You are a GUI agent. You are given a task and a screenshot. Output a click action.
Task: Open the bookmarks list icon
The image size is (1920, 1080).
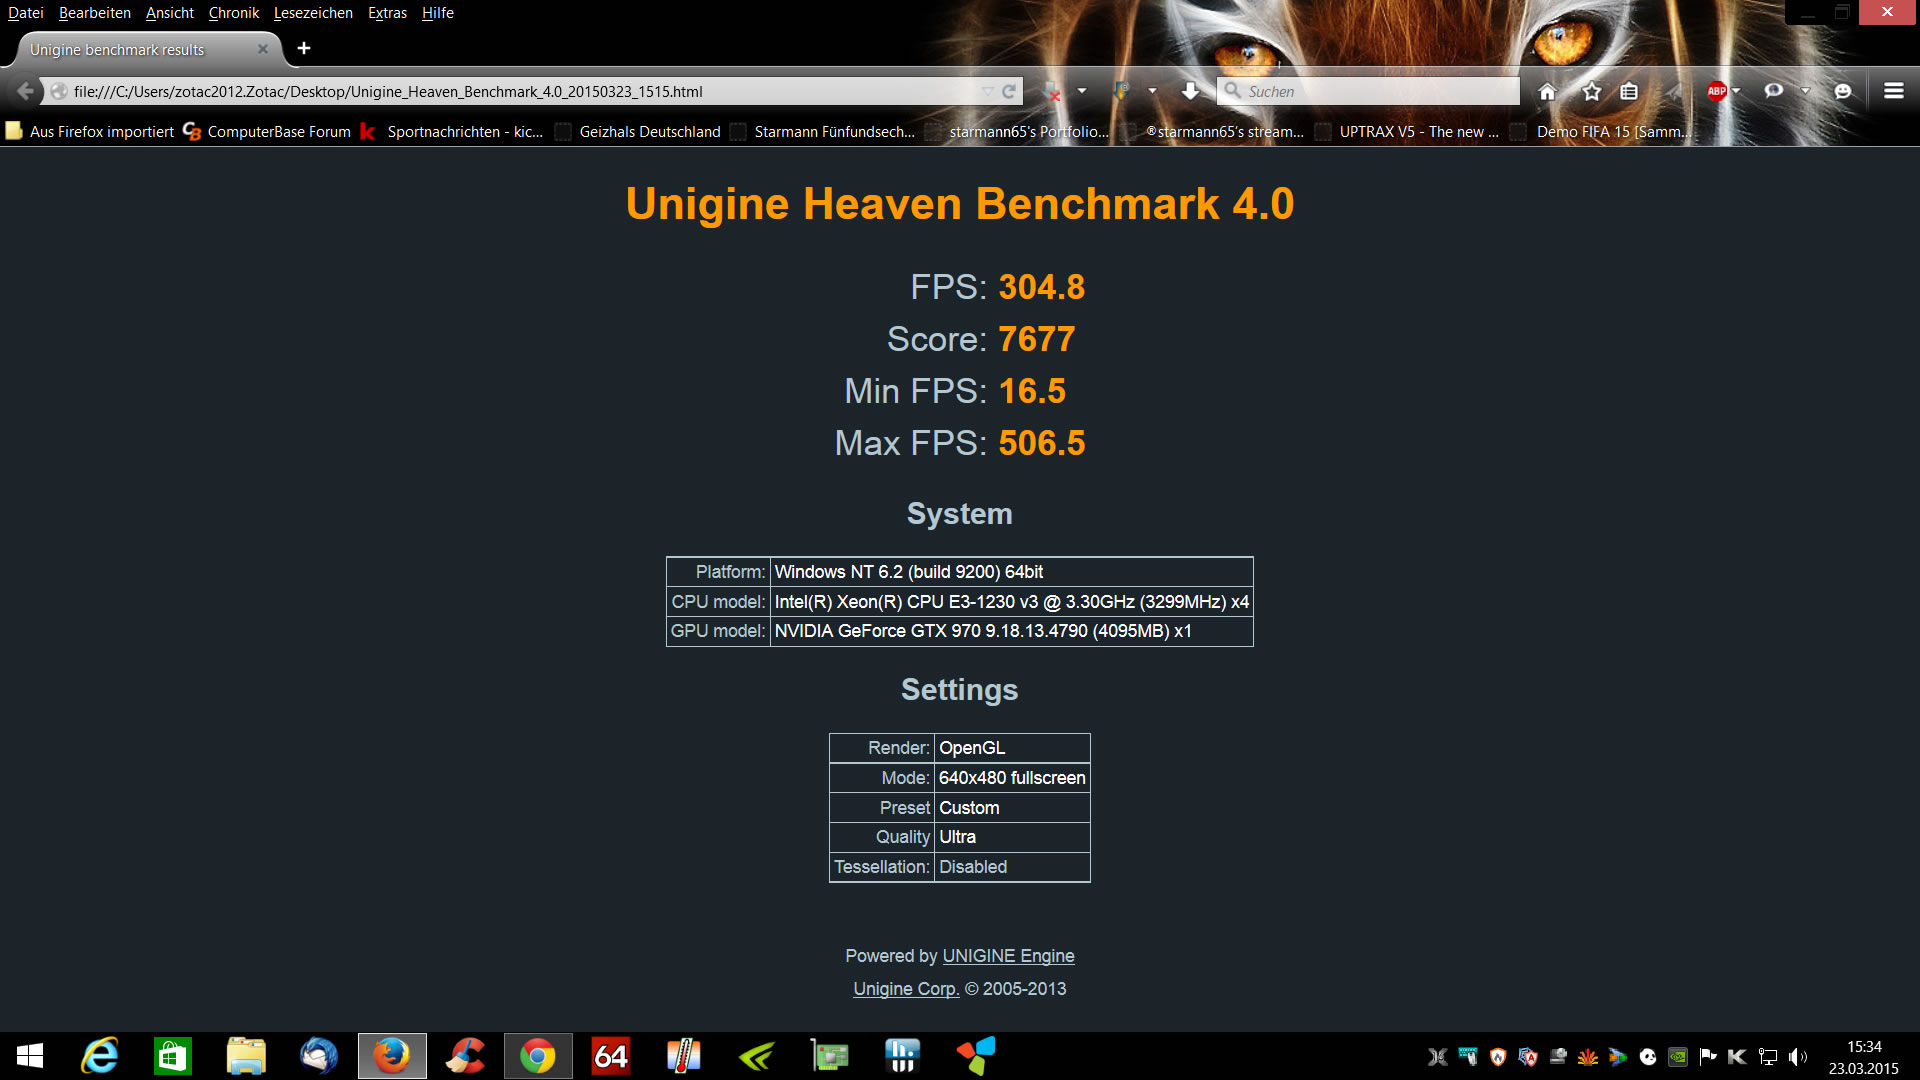pyautogui.click(x=1629, y=91)
